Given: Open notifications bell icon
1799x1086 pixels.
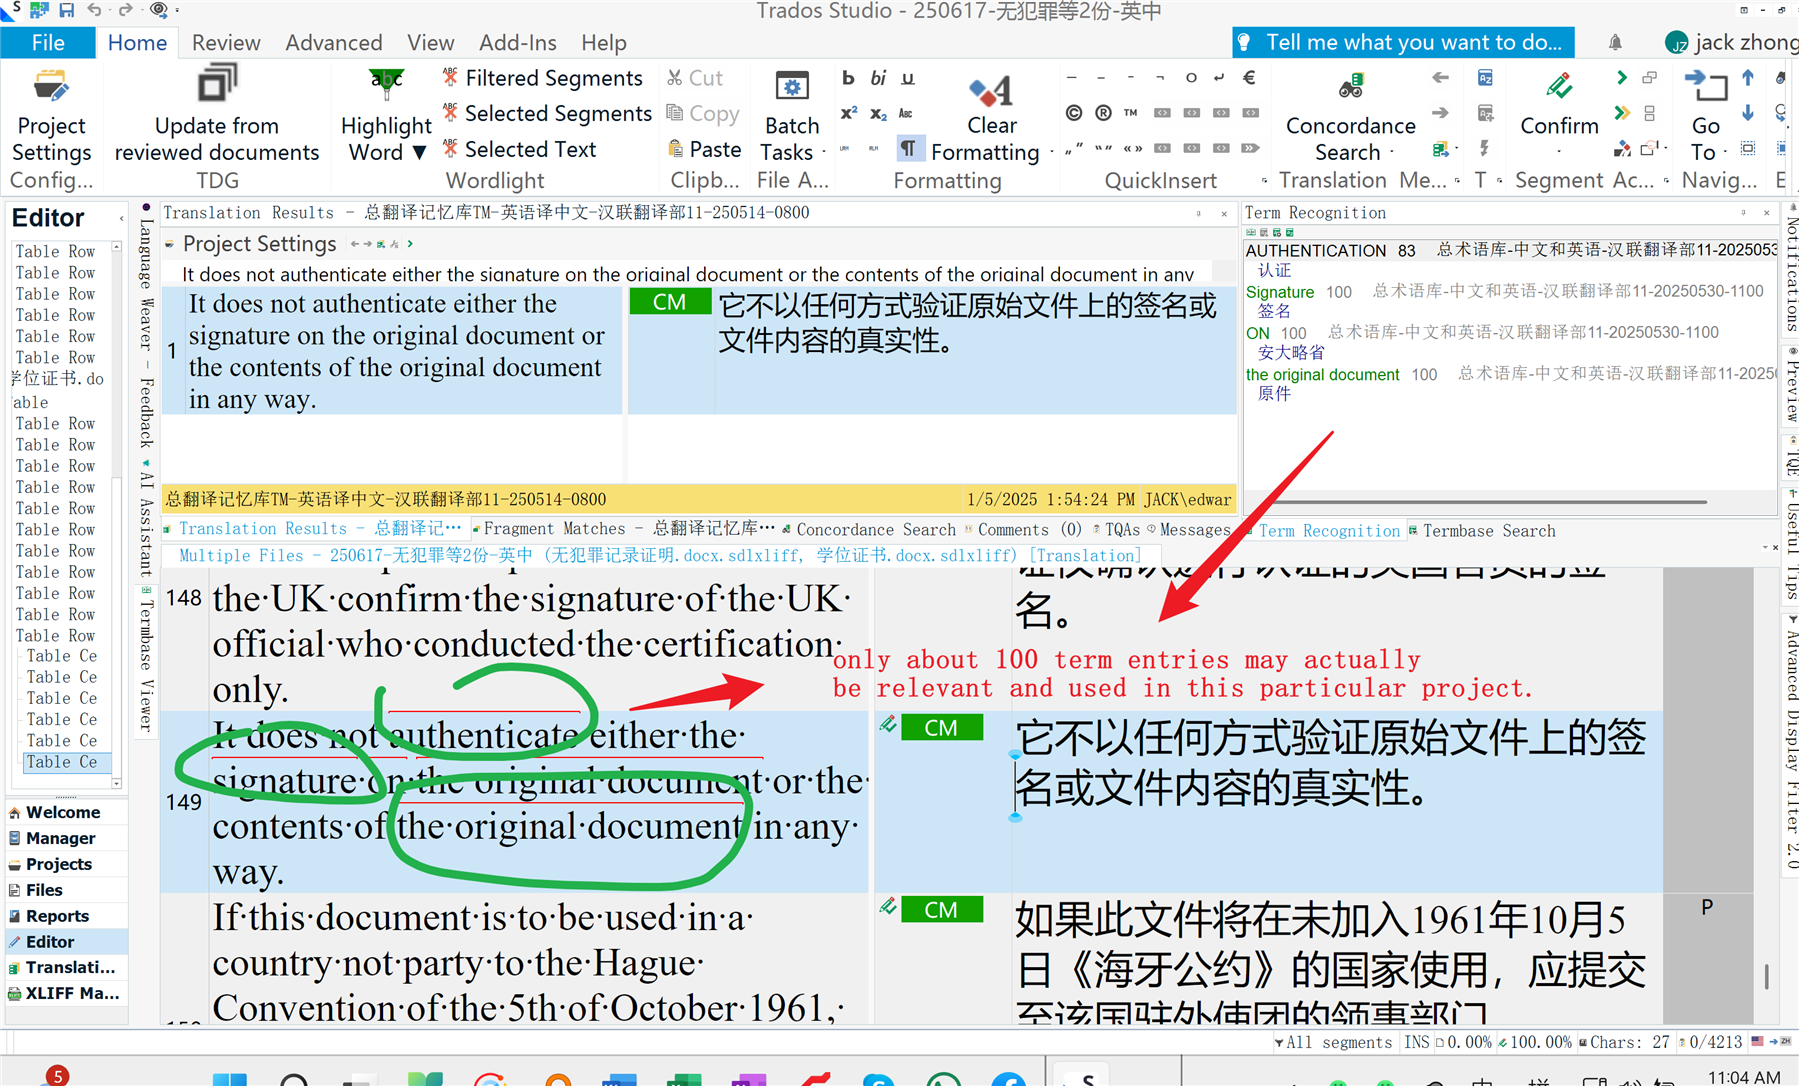Looking at the screenshot, I should point(1615,42).
